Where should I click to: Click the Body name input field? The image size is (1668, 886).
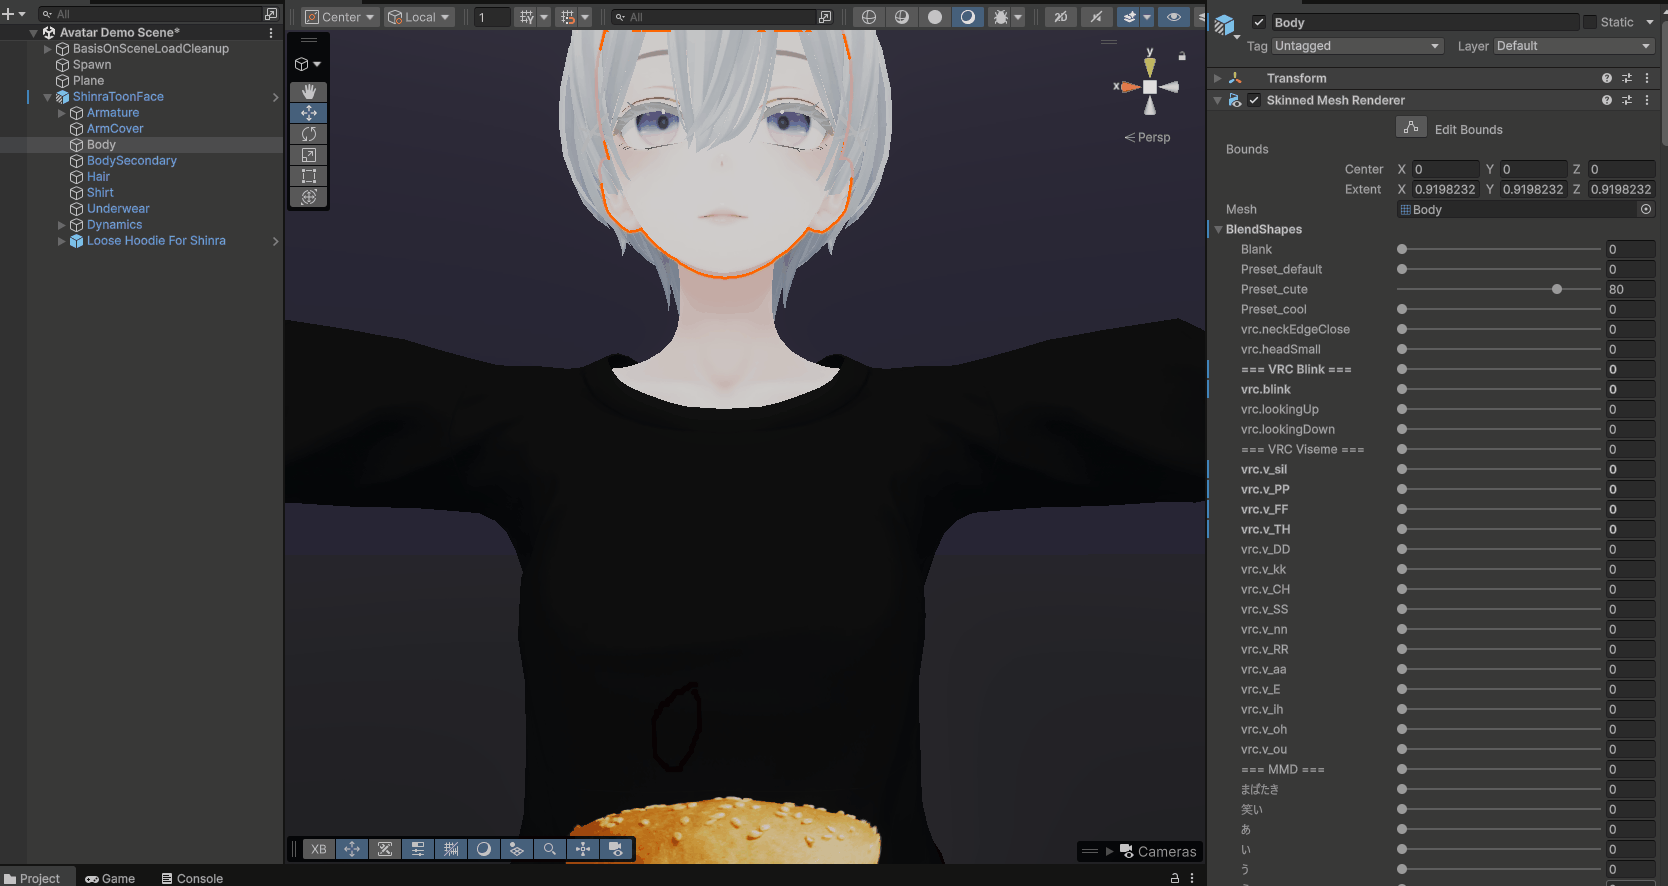click(1424, 22)
